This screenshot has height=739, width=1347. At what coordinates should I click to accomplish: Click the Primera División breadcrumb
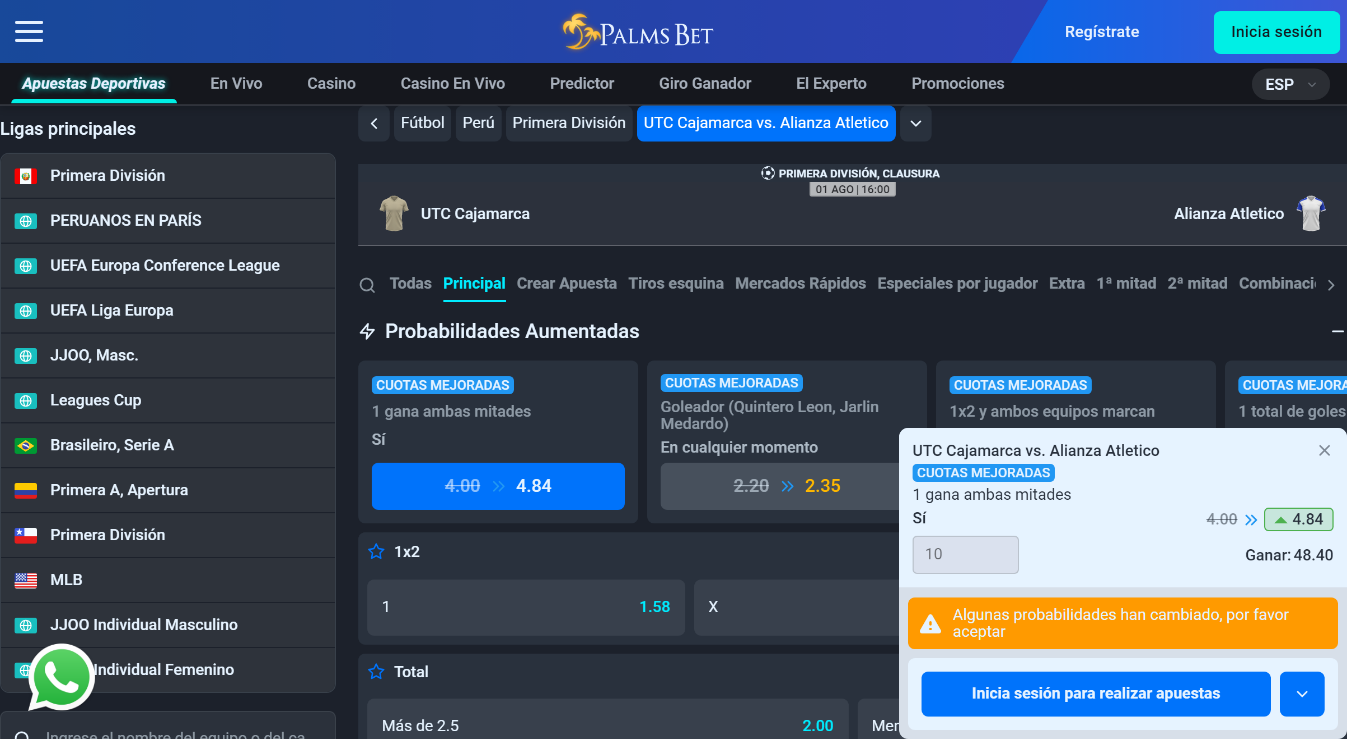(x=569, y=124)
